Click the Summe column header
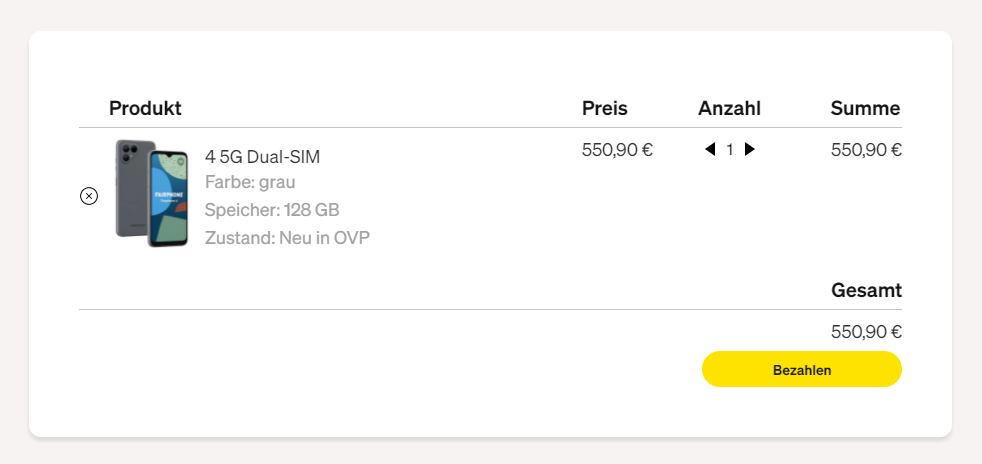The width and height of the screenshot is (982, 464). click(x=866, y=108)
